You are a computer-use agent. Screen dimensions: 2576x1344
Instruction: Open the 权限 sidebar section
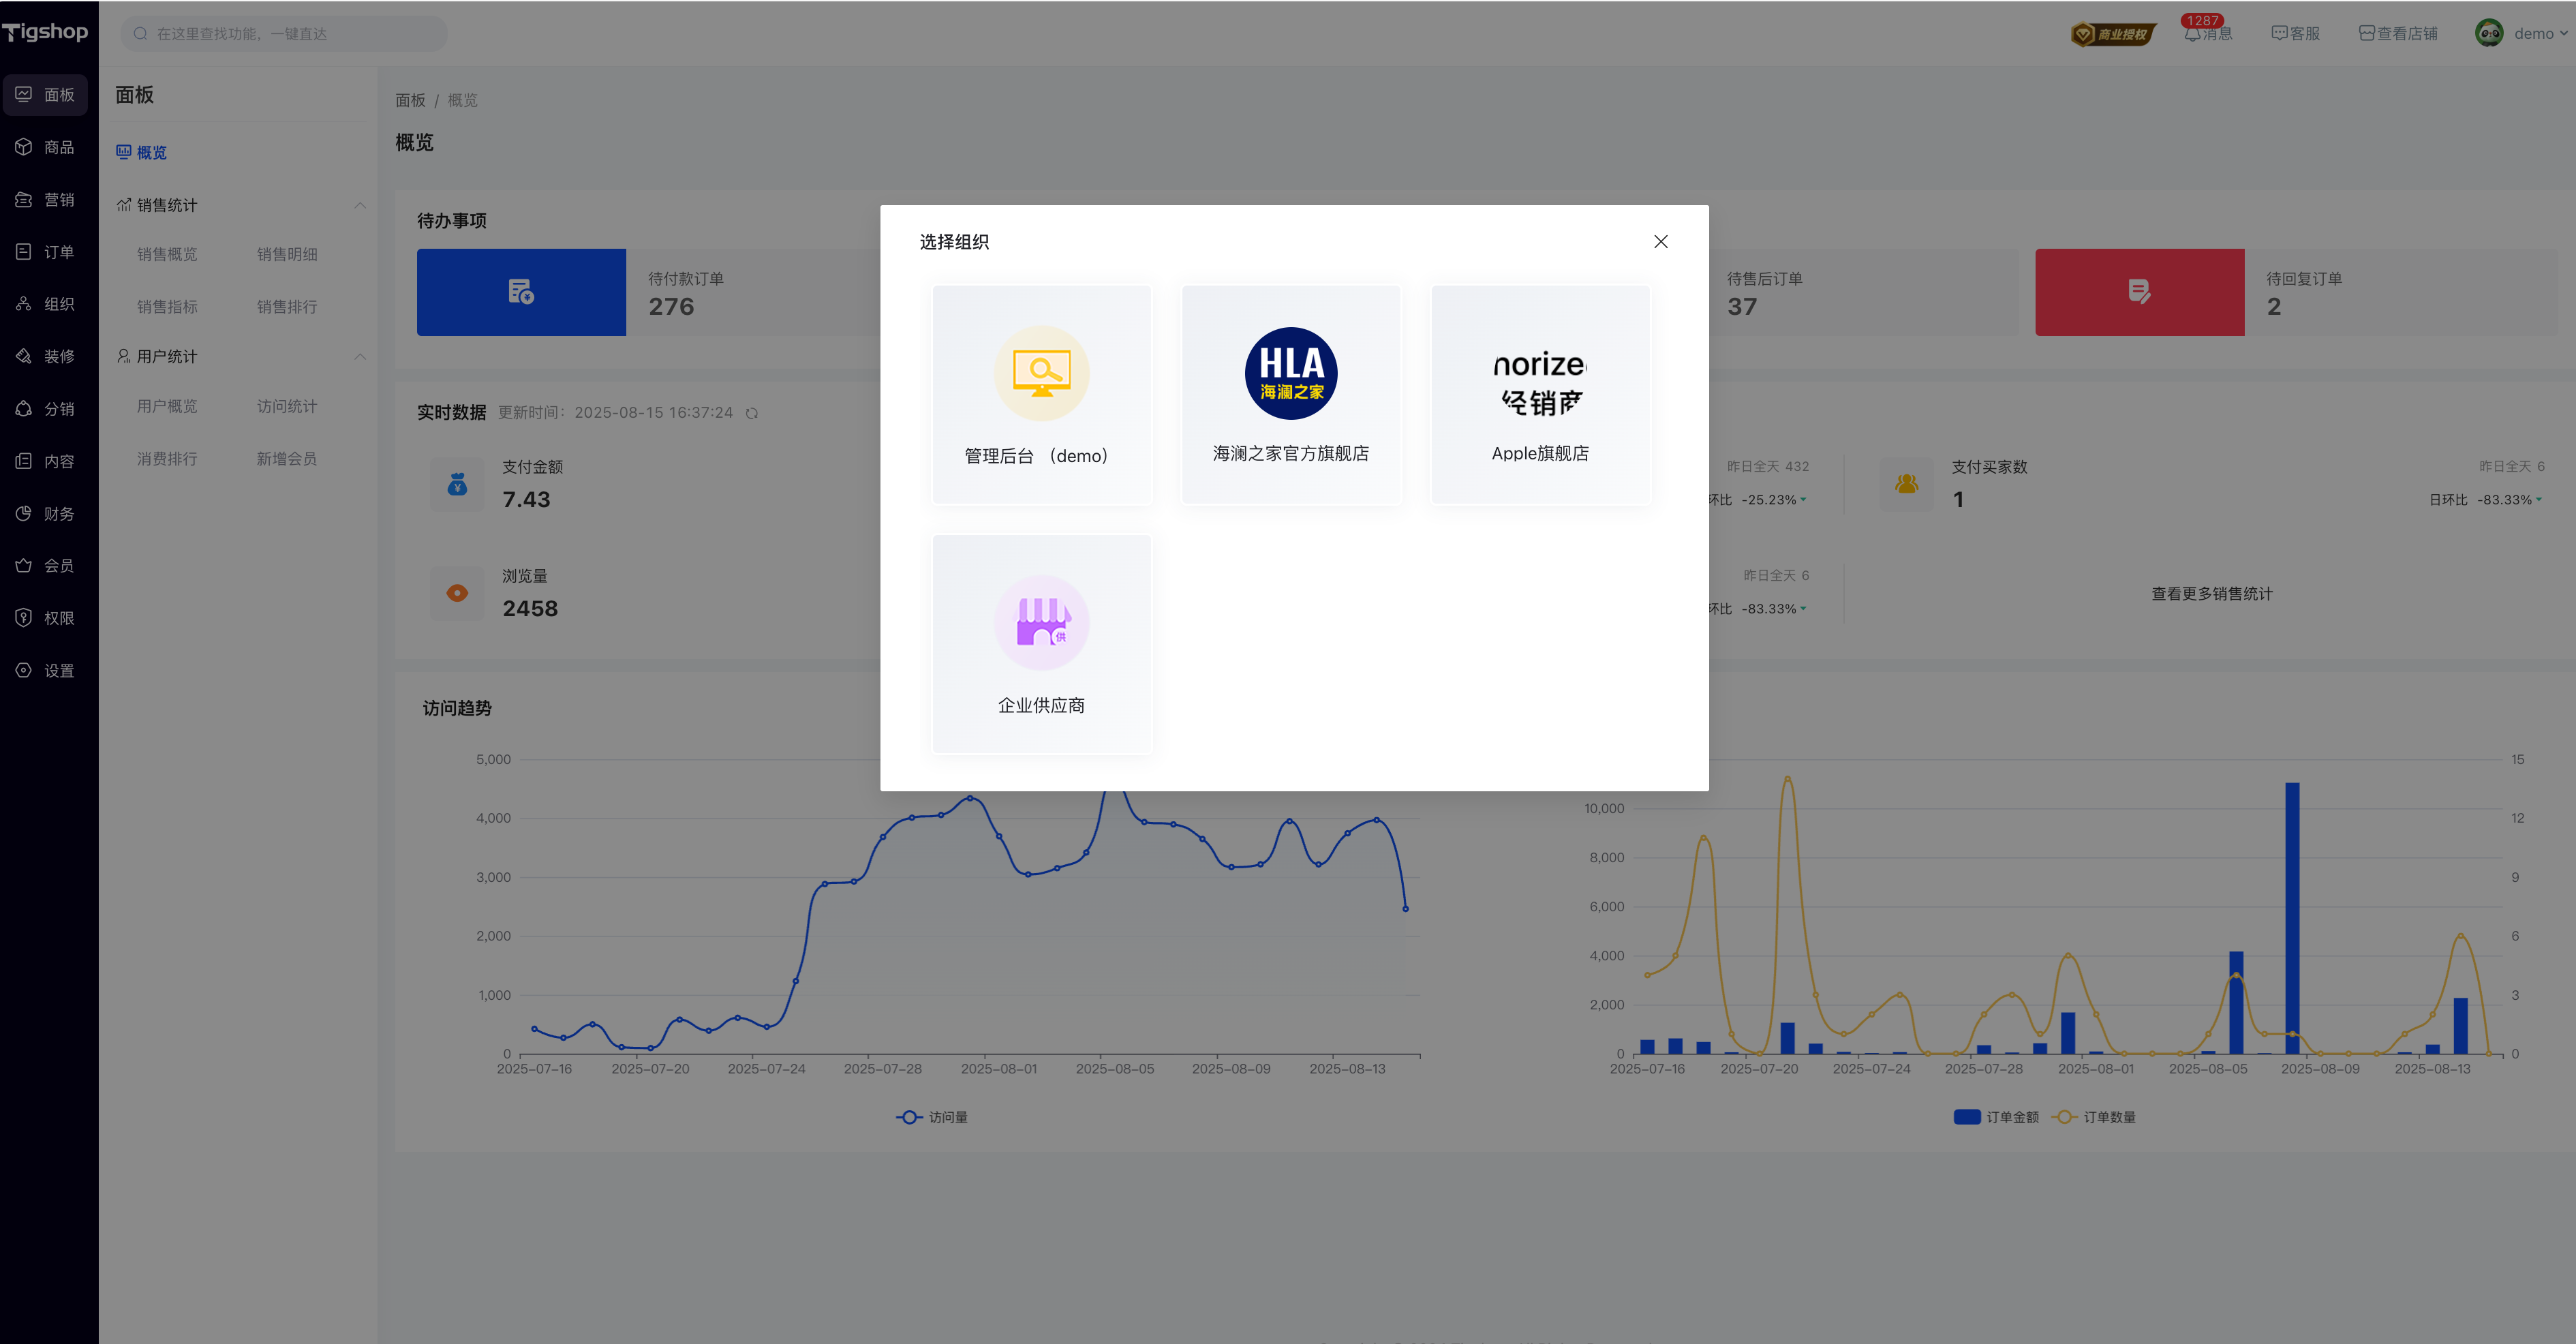(46, 618)
